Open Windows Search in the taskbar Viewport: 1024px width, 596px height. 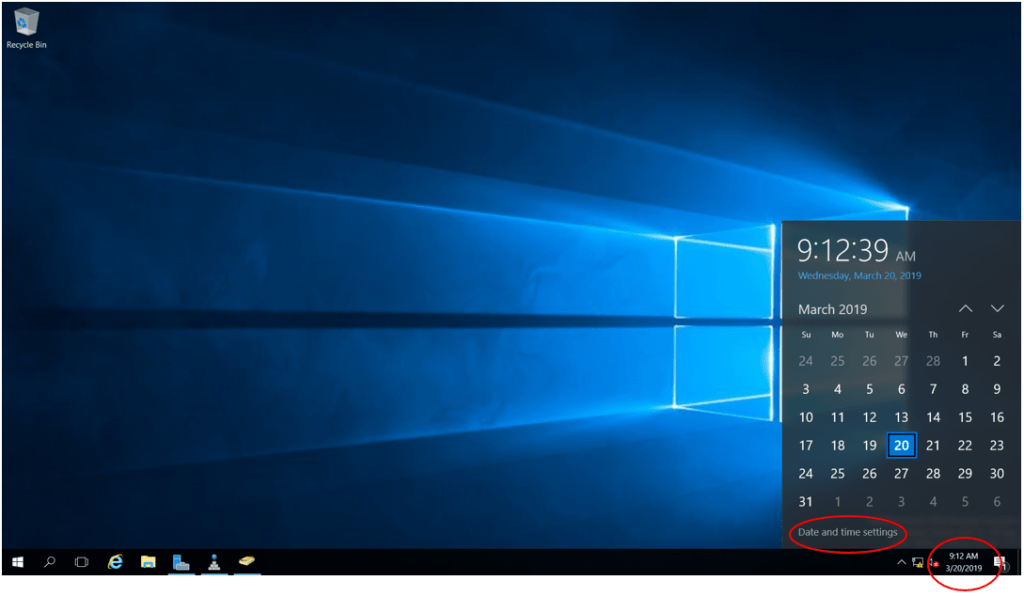pyautogui.click(x=50, y=562)
